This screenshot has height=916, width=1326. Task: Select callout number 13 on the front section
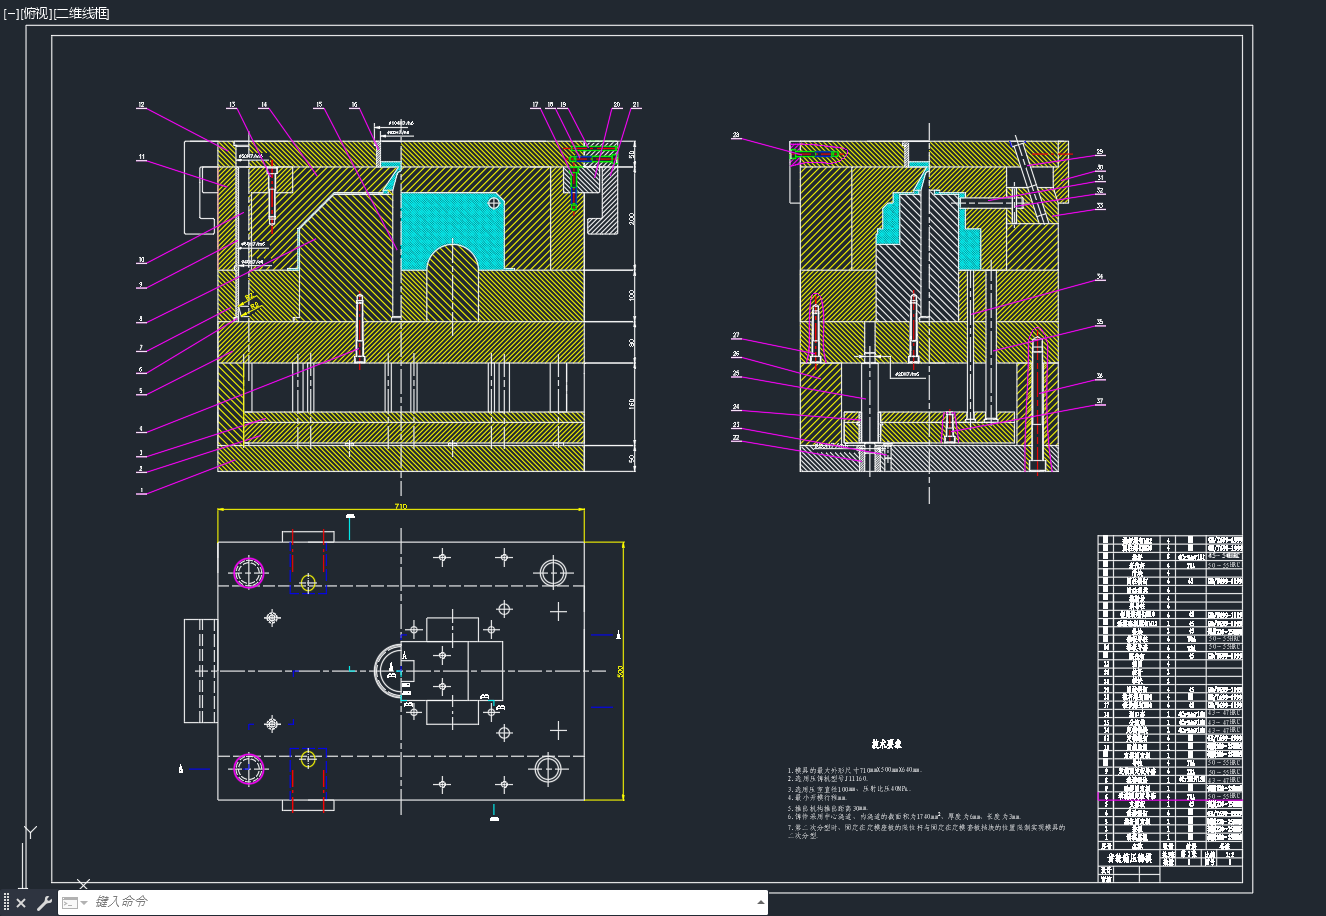[x=232, y=104]
